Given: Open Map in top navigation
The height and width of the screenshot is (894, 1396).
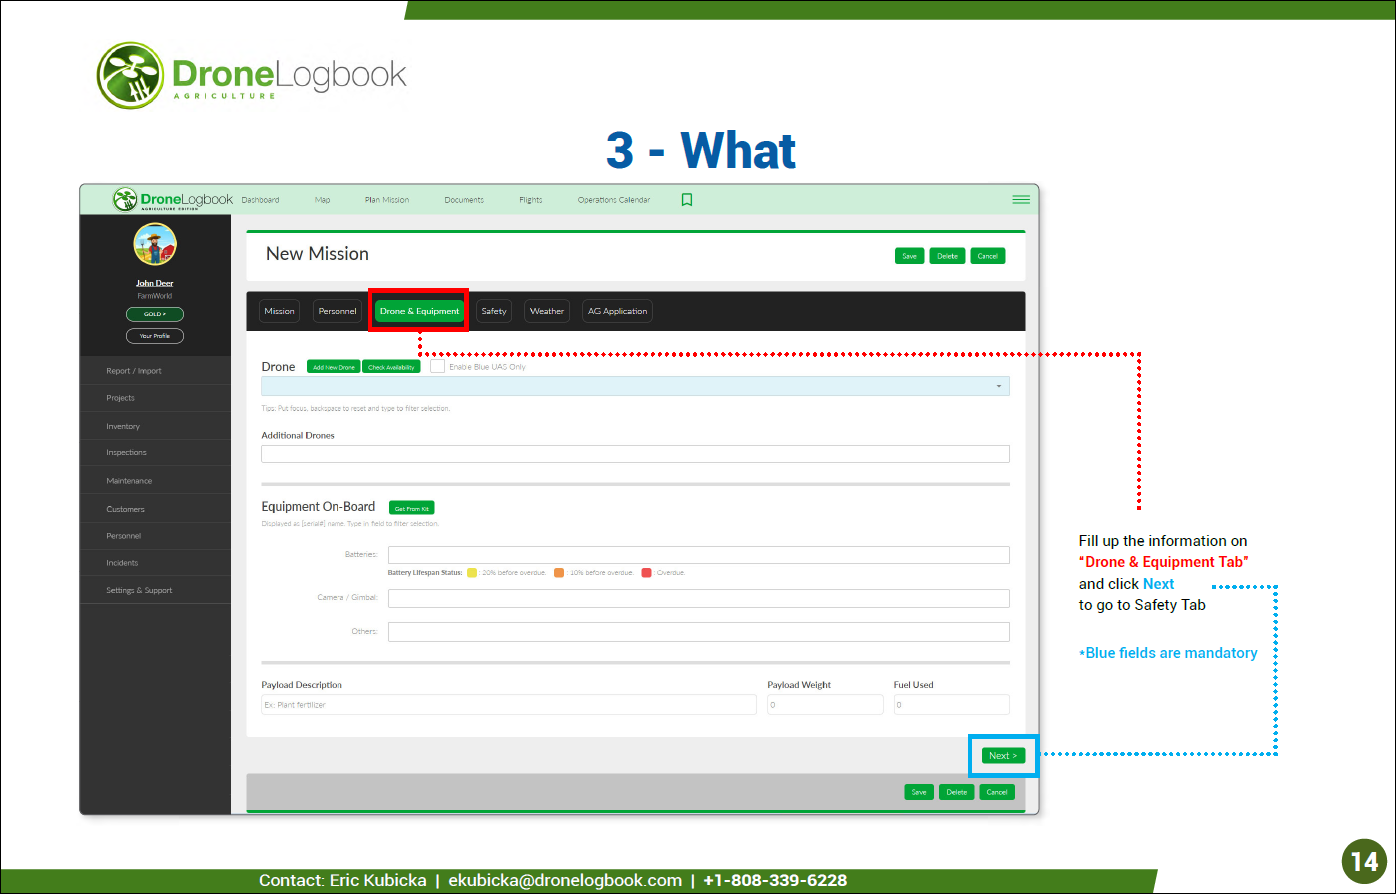Looking at the screenshot, I should pyautogui.click(x=322, y=200).
